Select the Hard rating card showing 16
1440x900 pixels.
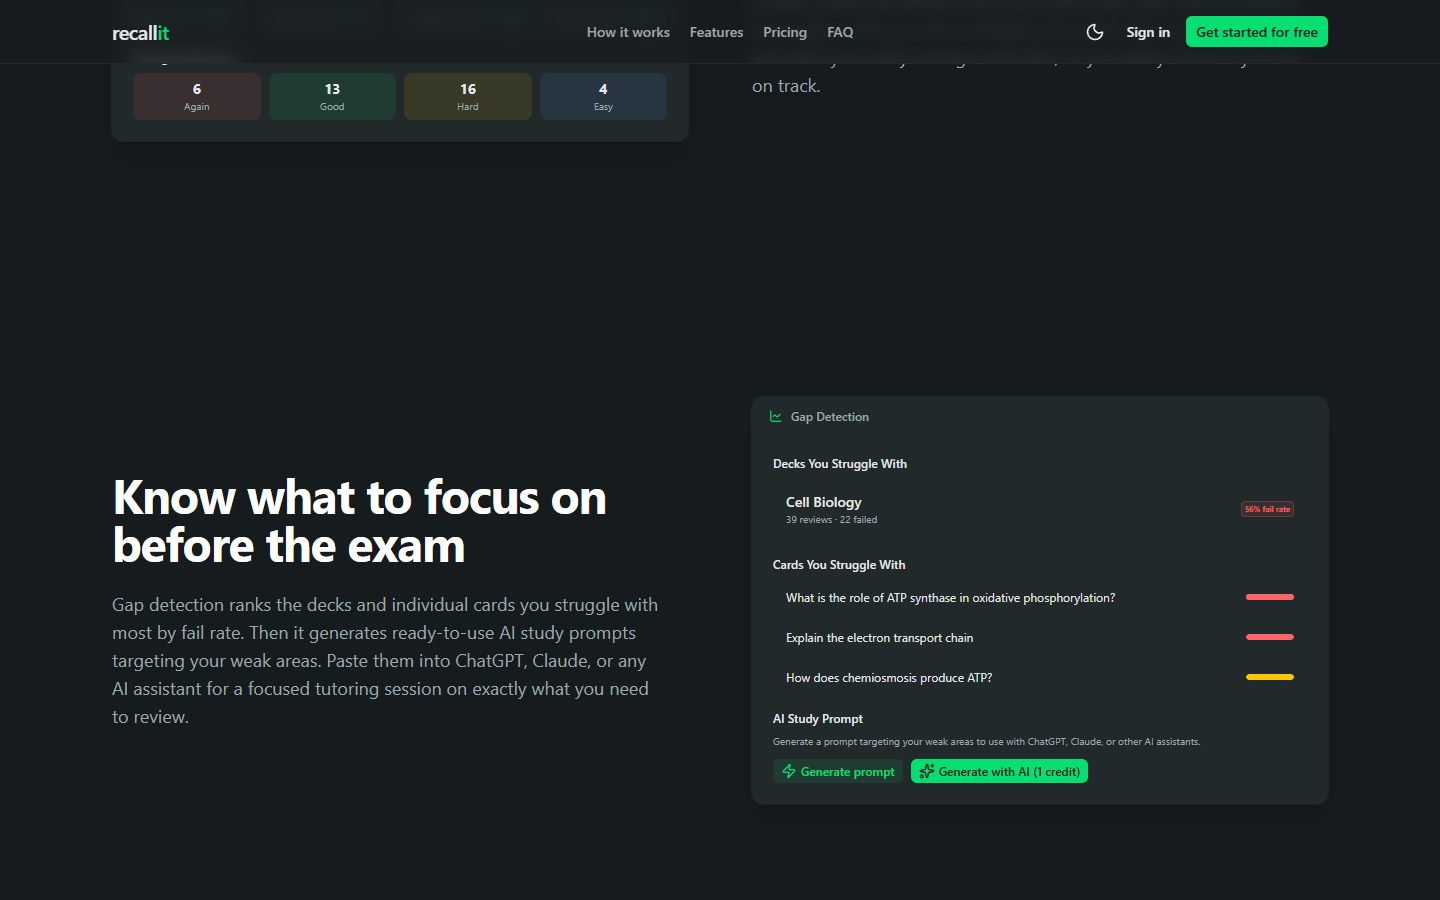point(468,96)
